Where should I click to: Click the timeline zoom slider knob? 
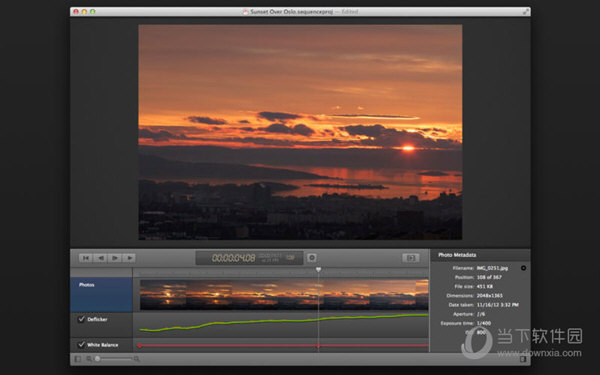click(98, 359)
